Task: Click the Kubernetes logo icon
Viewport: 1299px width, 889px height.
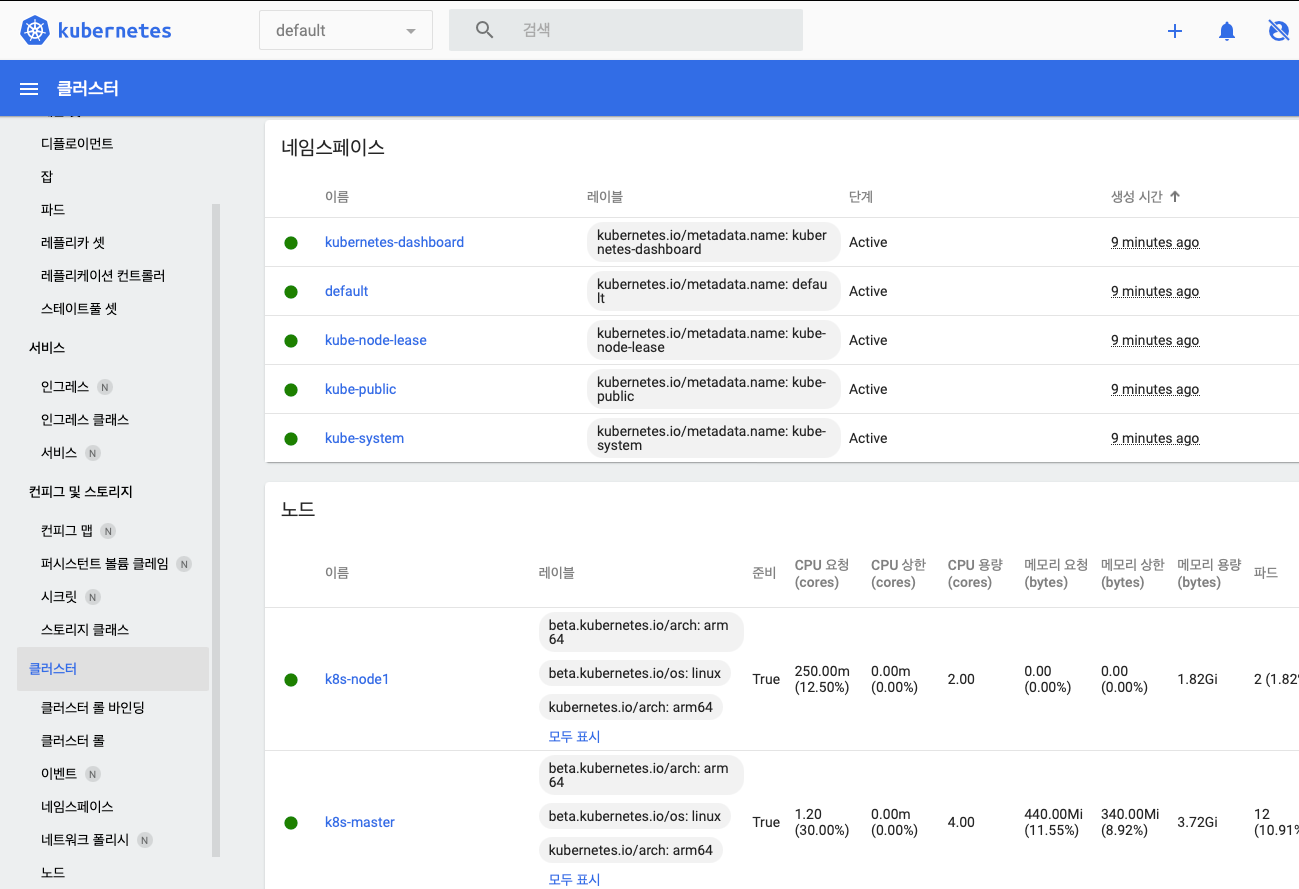Action: click(35, 30)
